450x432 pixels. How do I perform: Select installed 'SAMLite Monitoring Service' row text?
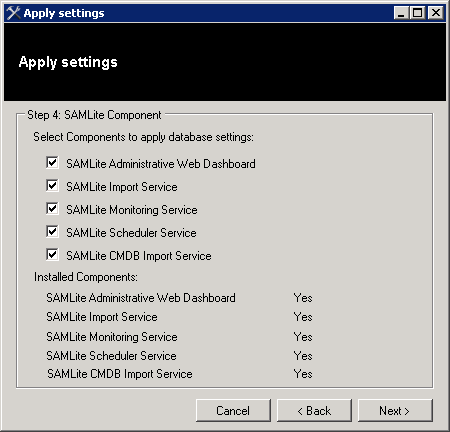coord(112,337)
